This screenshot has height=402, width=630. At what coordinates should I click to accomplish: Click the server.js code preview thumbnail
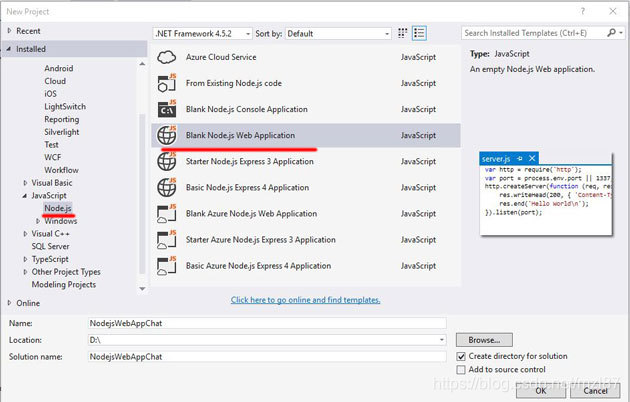[546, 194]
